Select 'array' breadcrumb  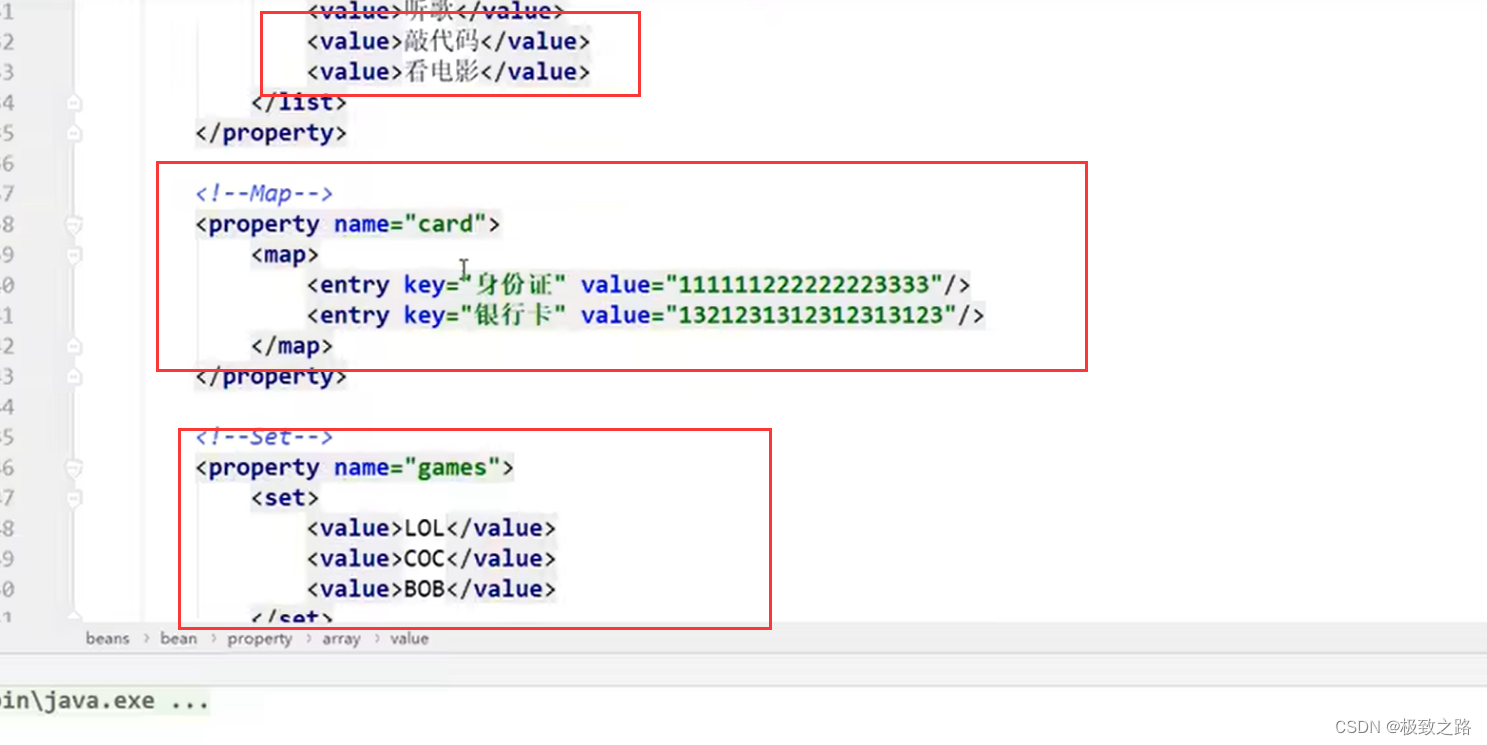point(341,638)
